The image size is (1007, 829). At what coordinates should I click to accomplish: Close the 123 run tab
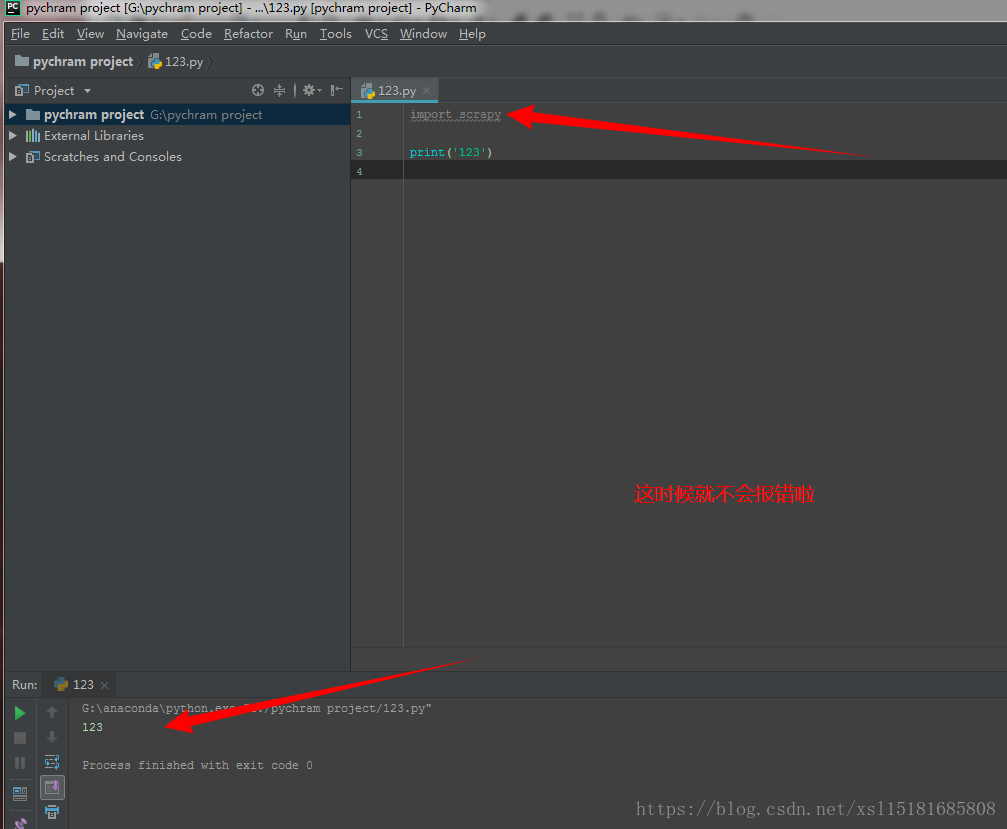[104, 685]
